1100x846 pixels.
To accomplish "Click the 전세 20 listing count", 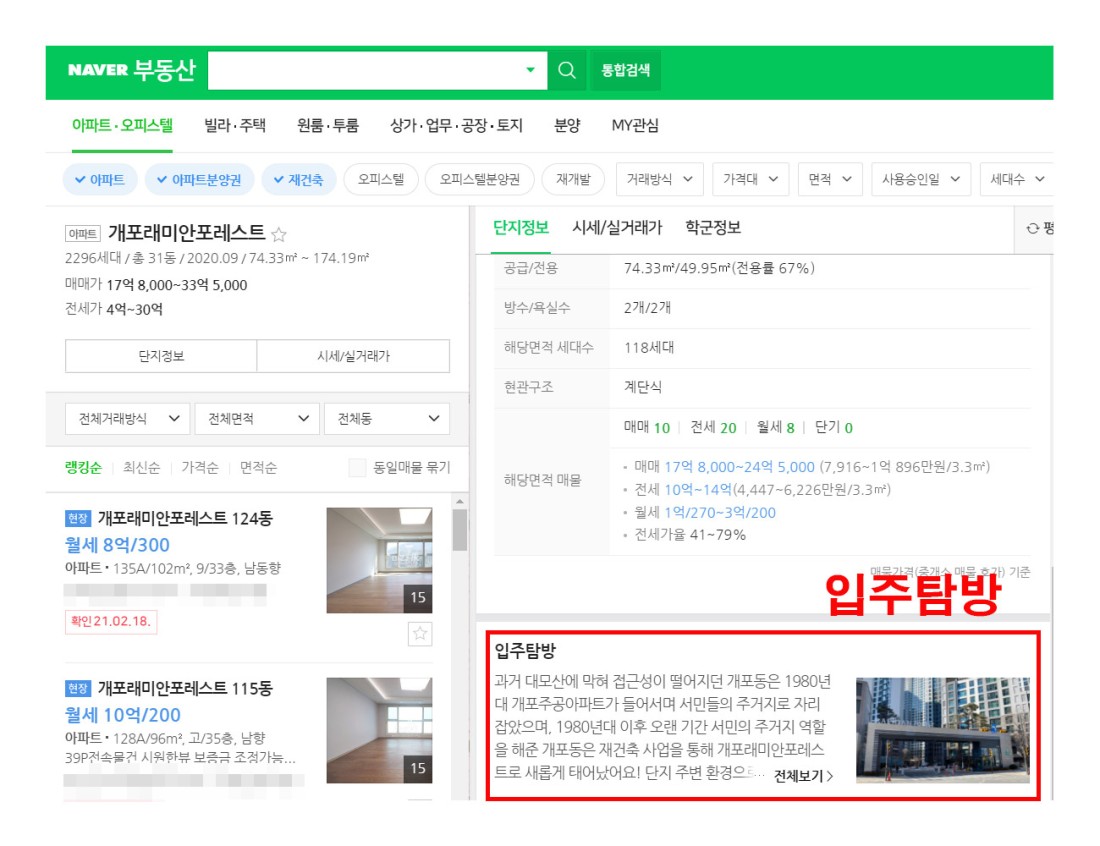I will (713, 428).
